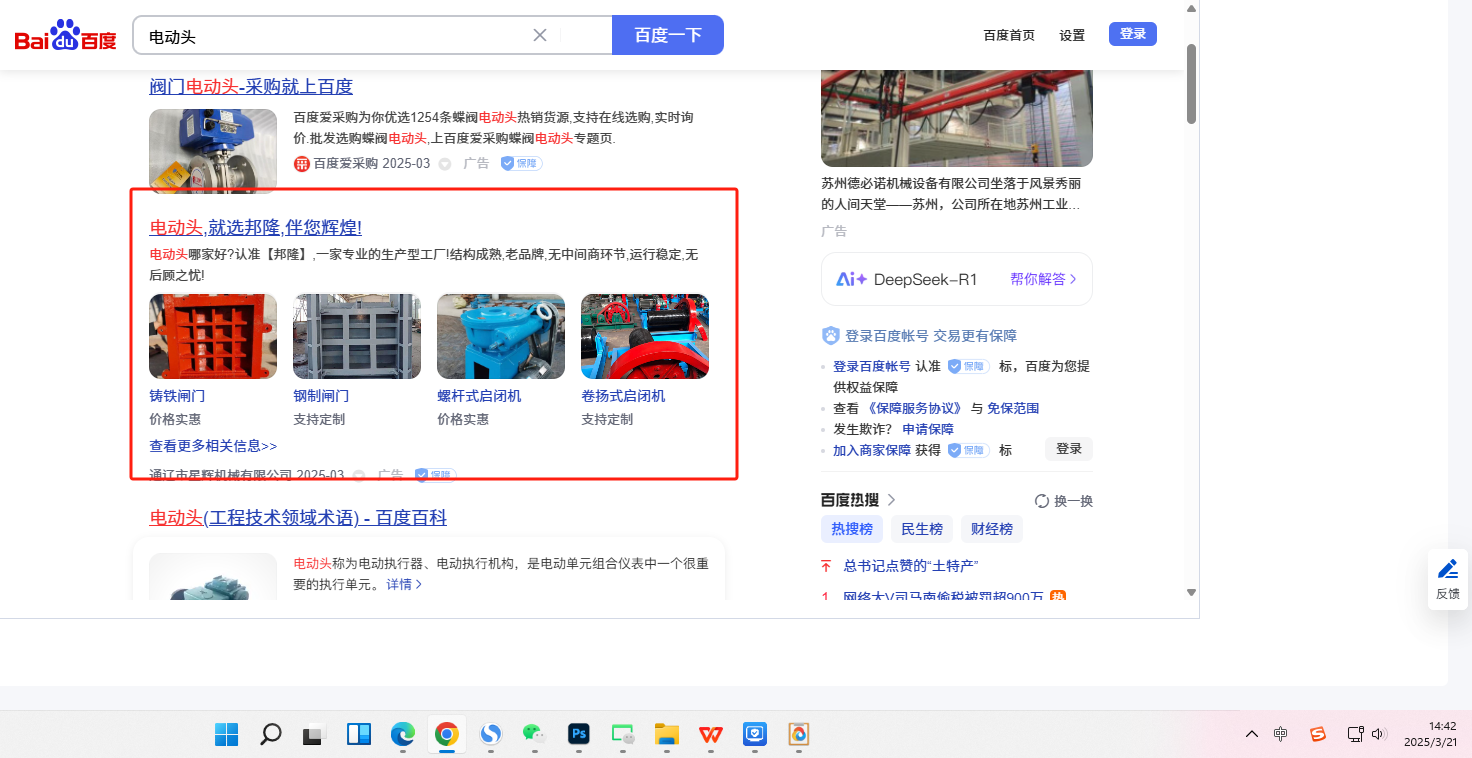Image resolution: width=1472 pixels, height=758 pixels.
Task: Open hot search 总书记点赞的“土特产”
Action: [910, 566]
